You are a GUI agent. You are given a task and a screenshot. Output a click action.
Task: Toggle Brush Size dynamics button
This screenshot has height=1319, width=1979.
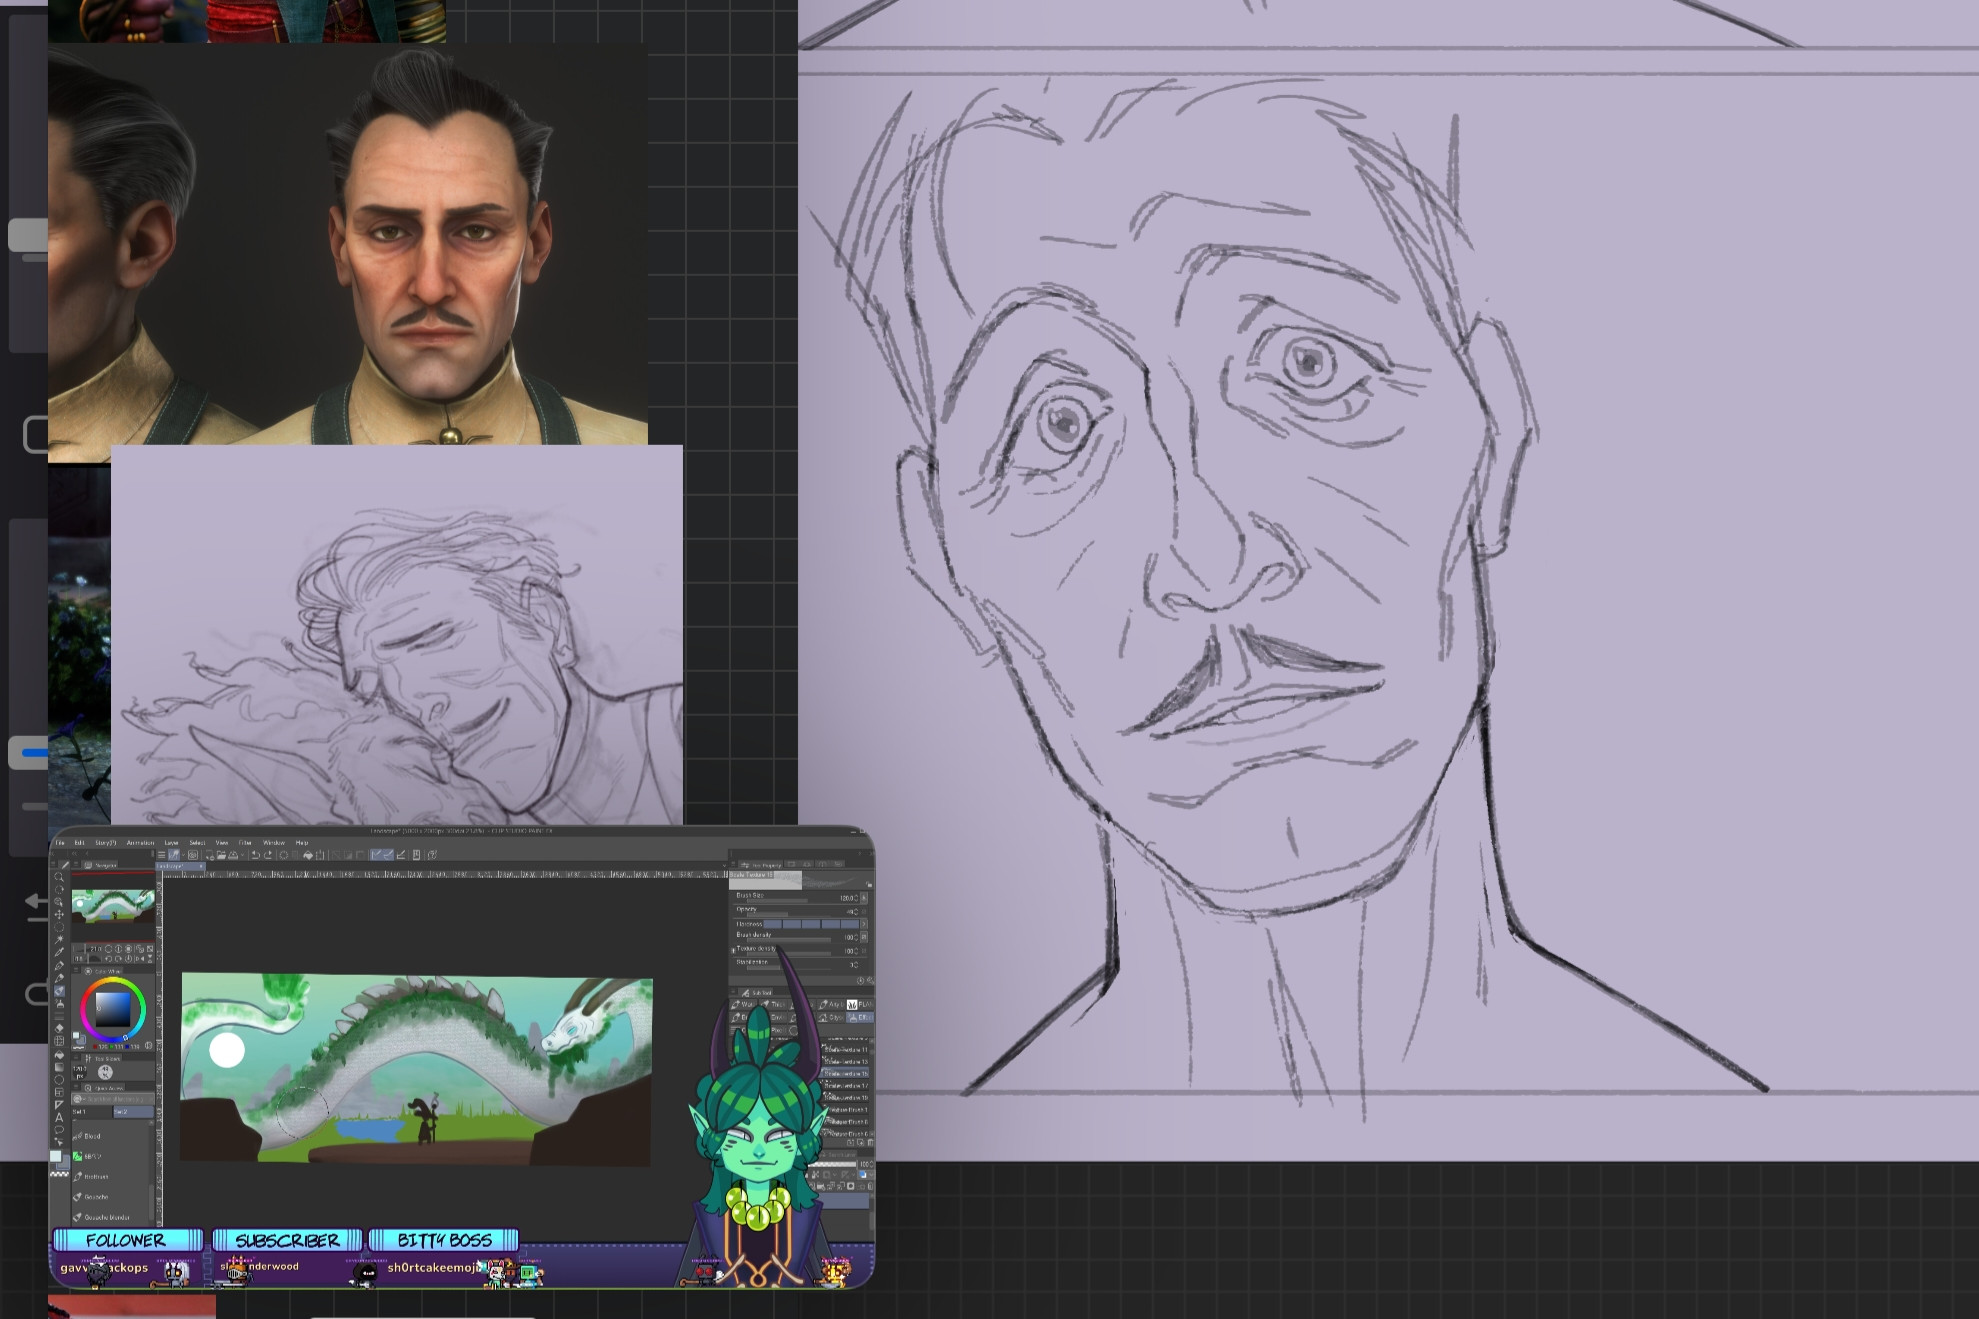864,898
